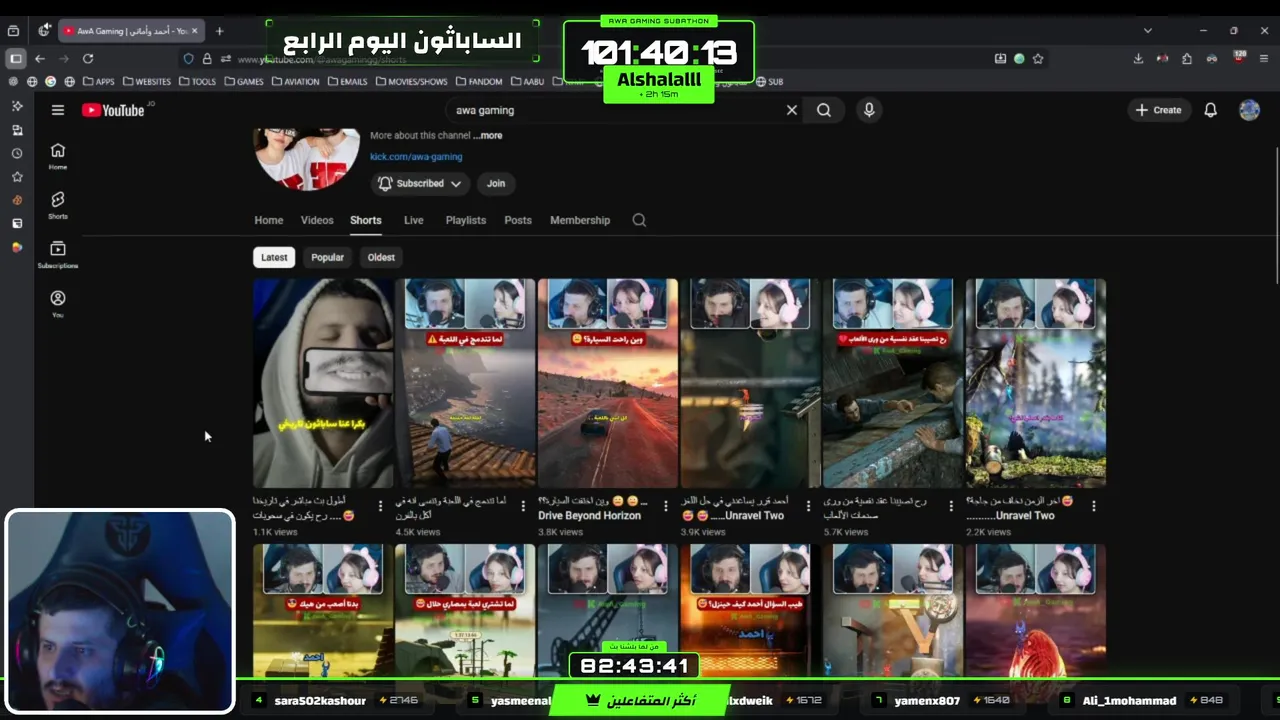The height and width of the screenshot is (720, 1280).
Task: Open the browser application menu
Action: click(x=1265, y=59)
